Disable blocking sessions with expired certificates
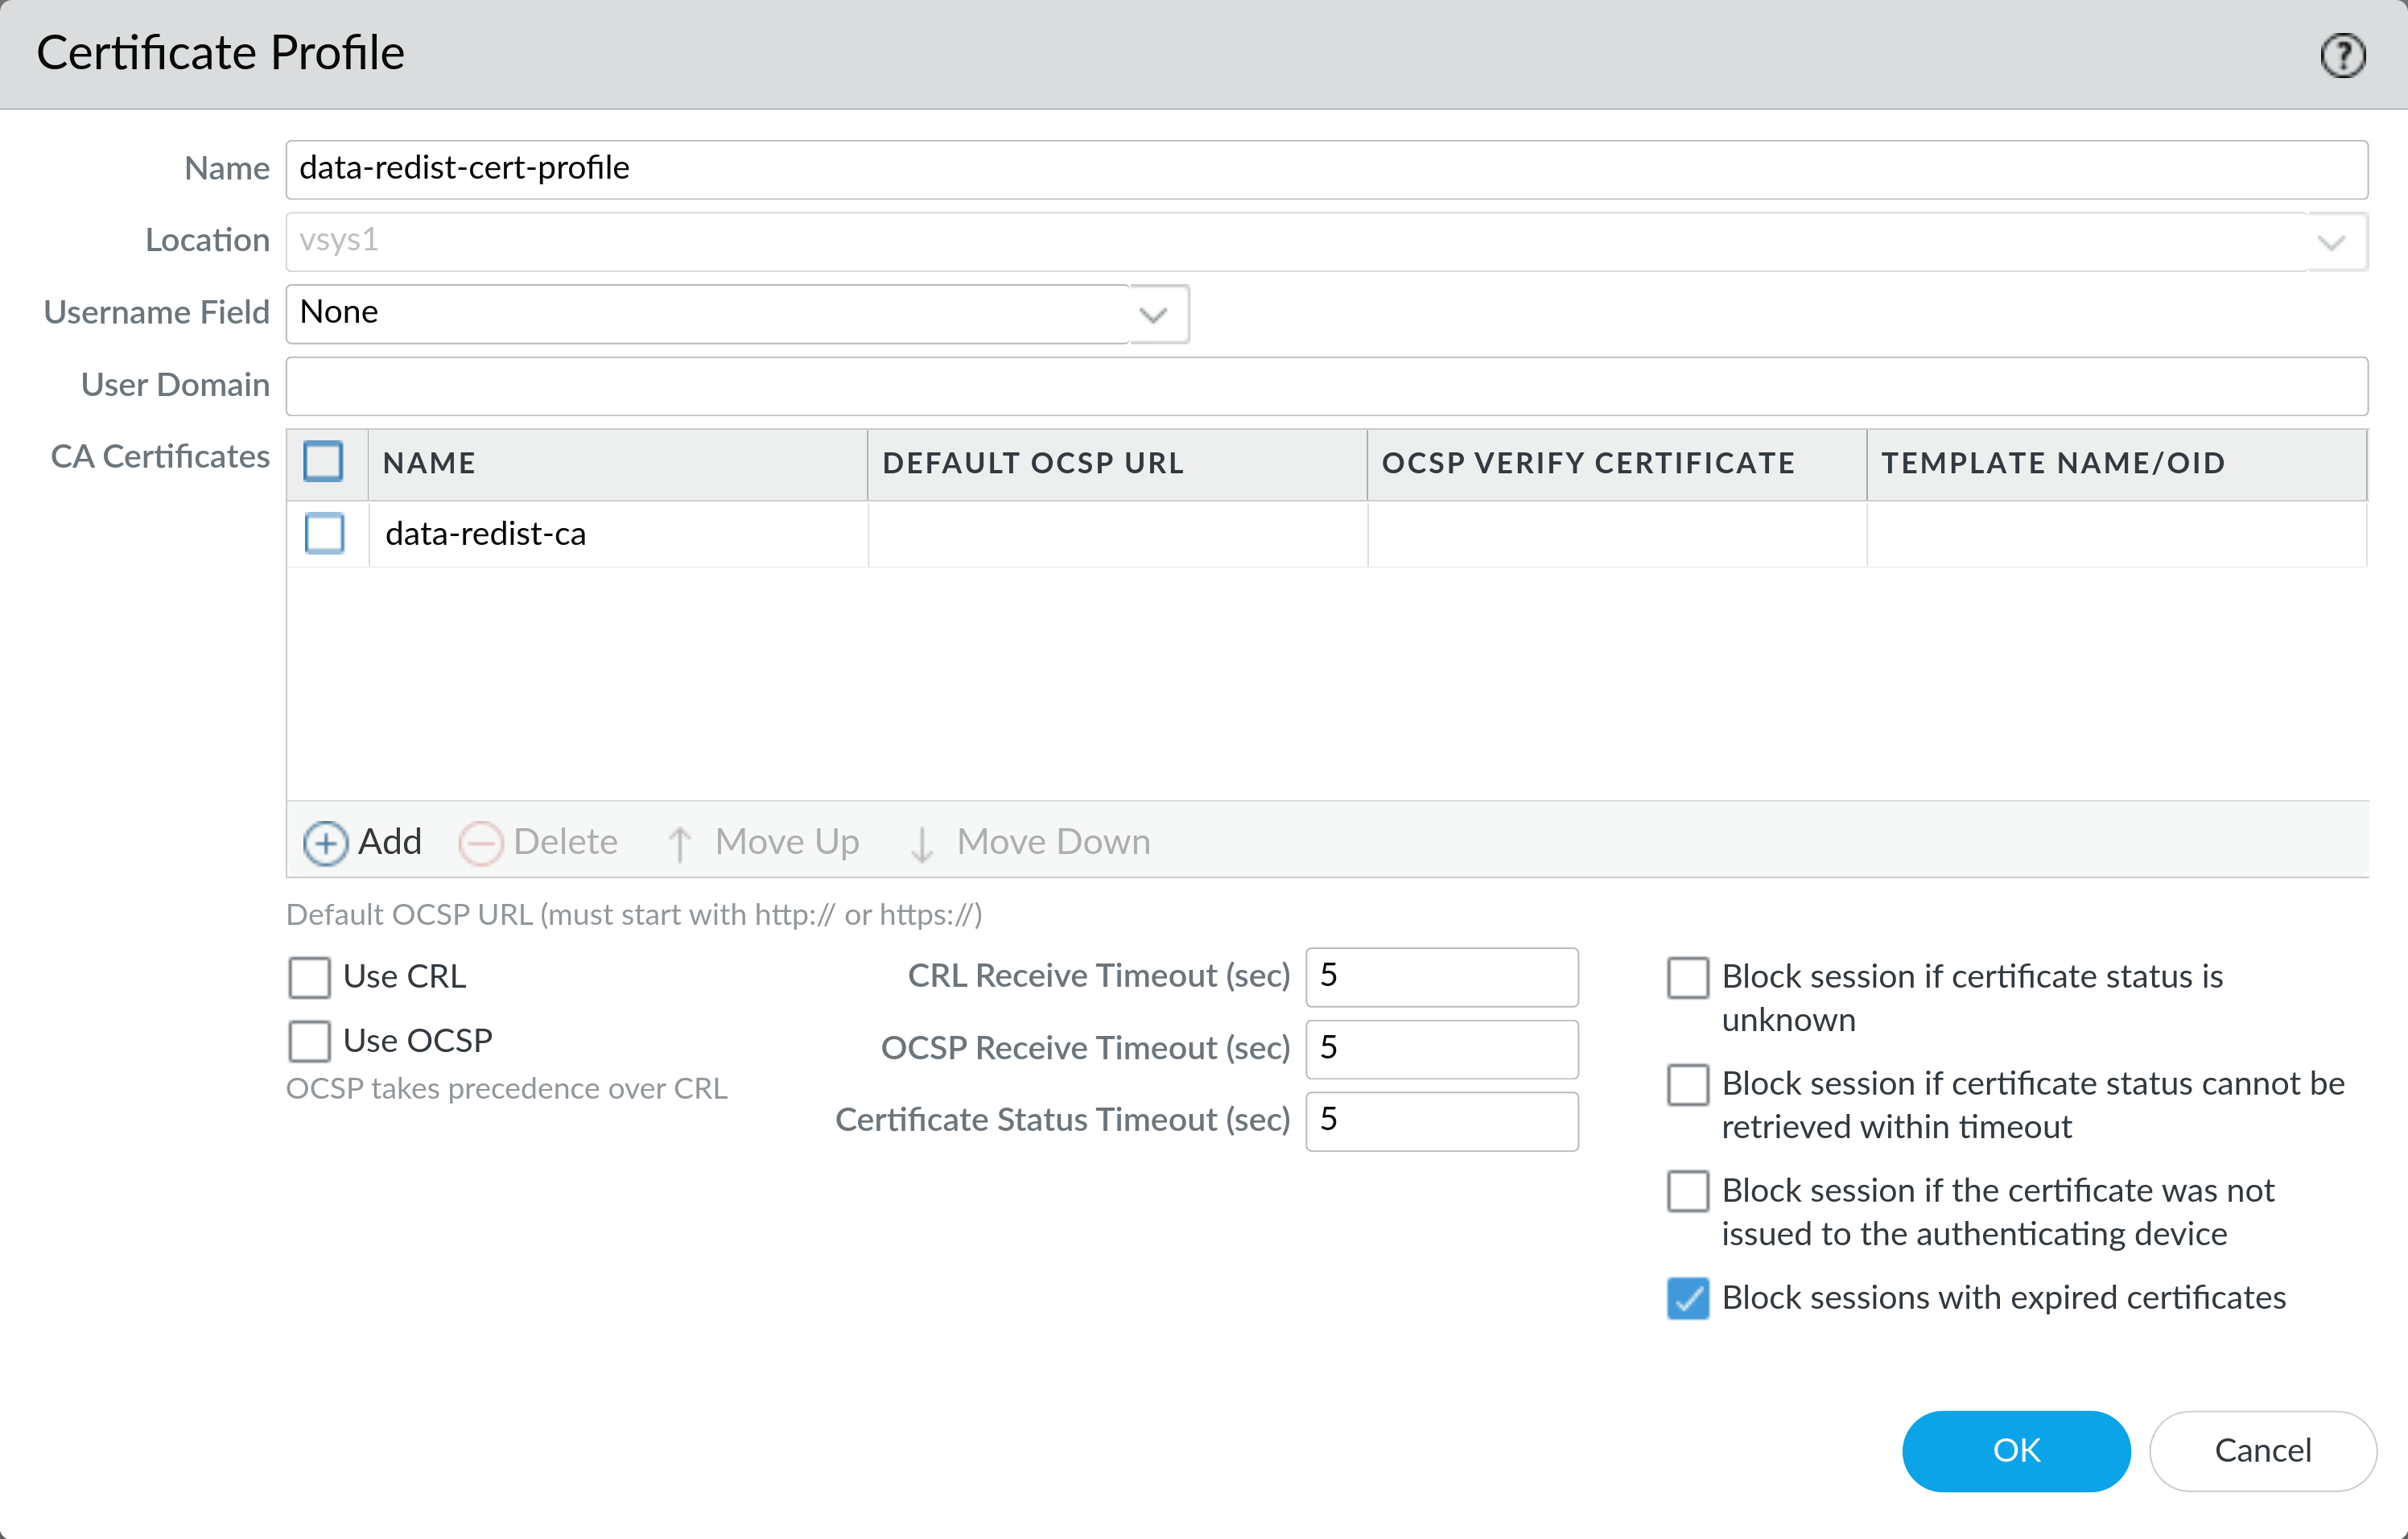Screen dimensions: 2408x1539 [1688, 1297]
